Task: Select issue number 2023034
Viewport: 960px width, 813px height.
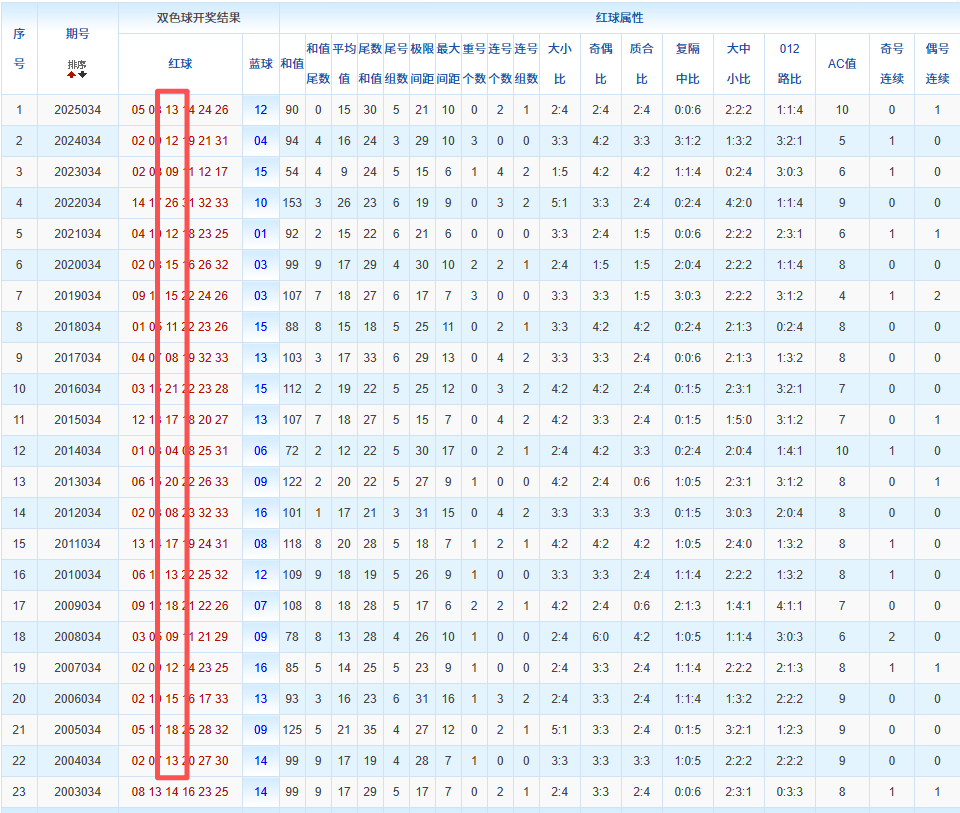Action: (x=77, y=172)
